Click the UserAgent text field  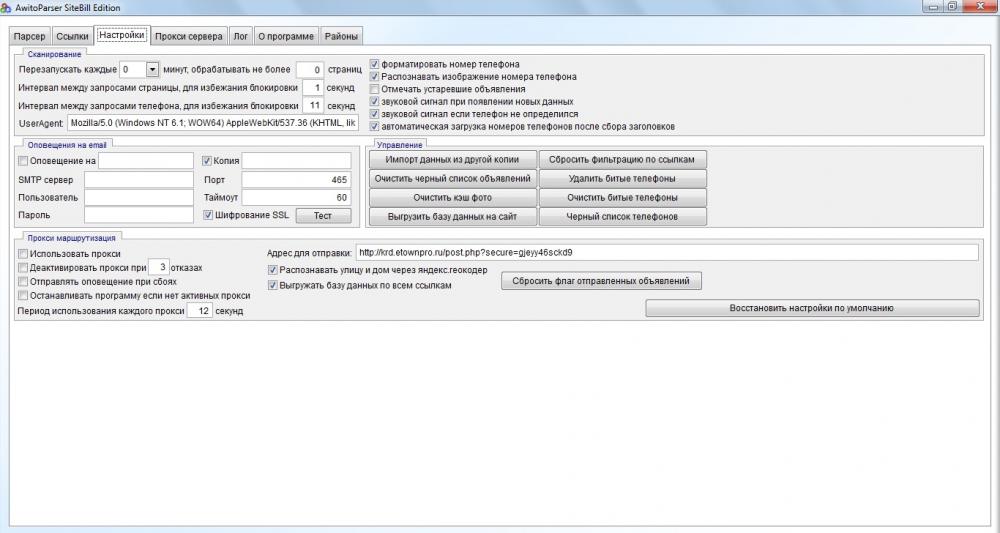pos(213,123)
